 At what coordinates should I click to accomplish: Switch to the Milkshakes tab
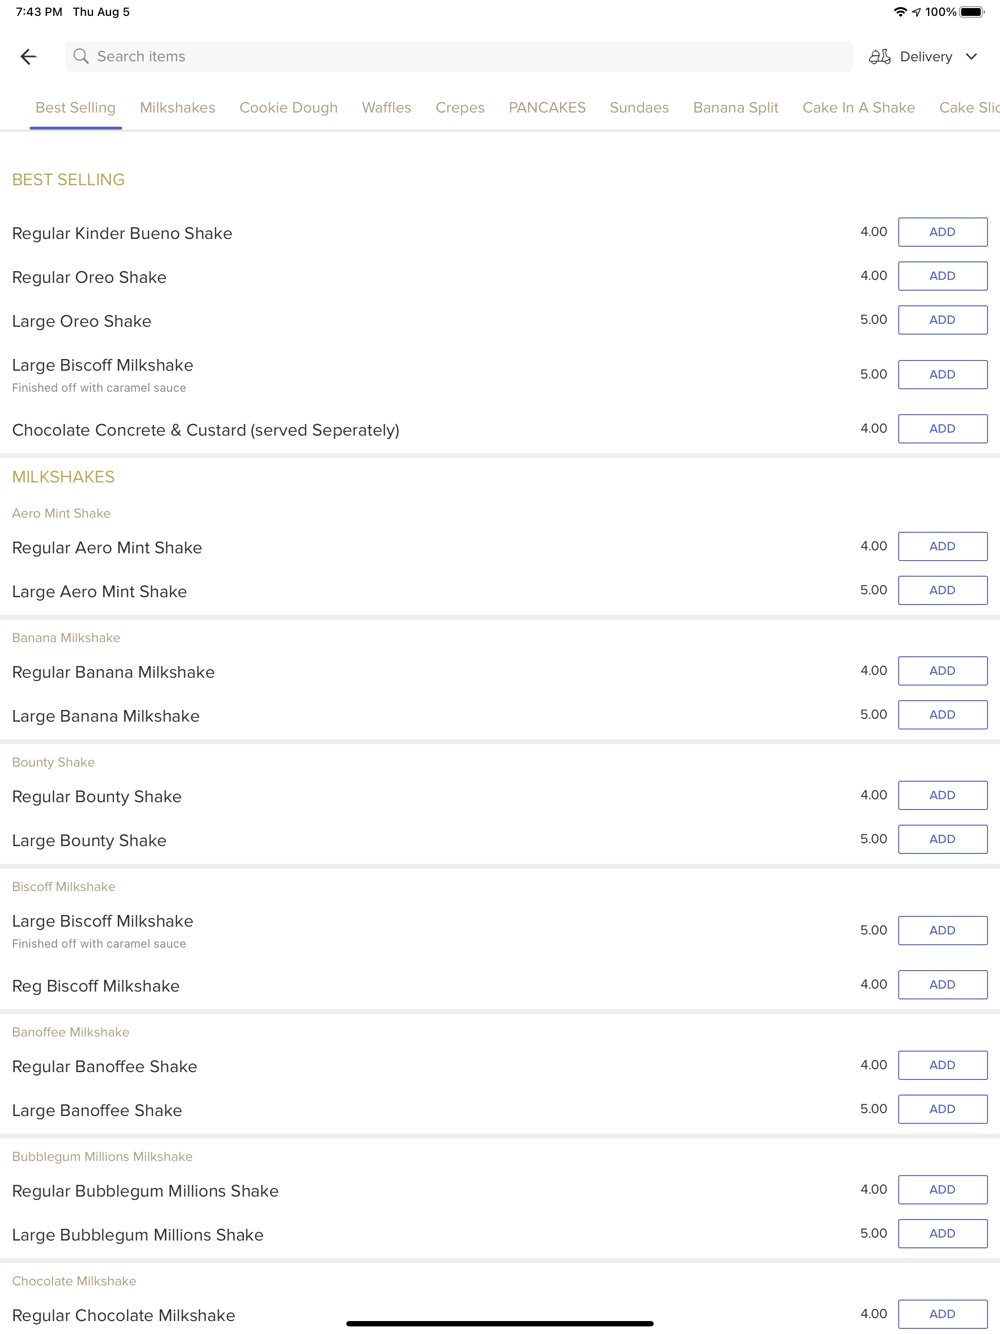click(x=177, y=107)
